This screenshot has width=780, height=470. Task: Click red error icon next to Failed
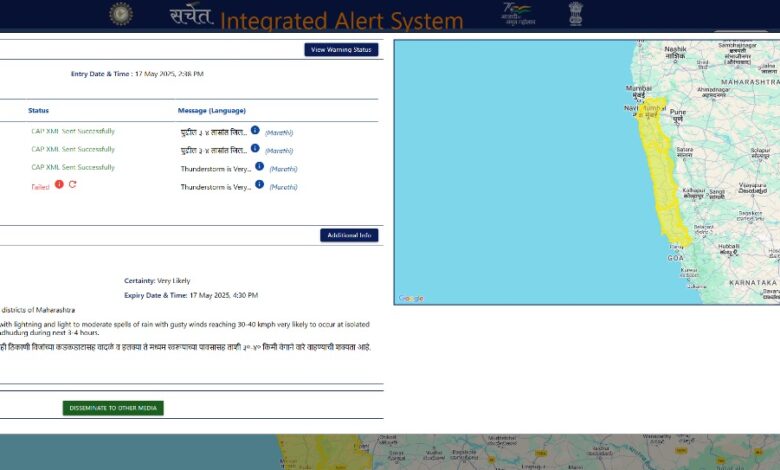[x=59, y=184]
